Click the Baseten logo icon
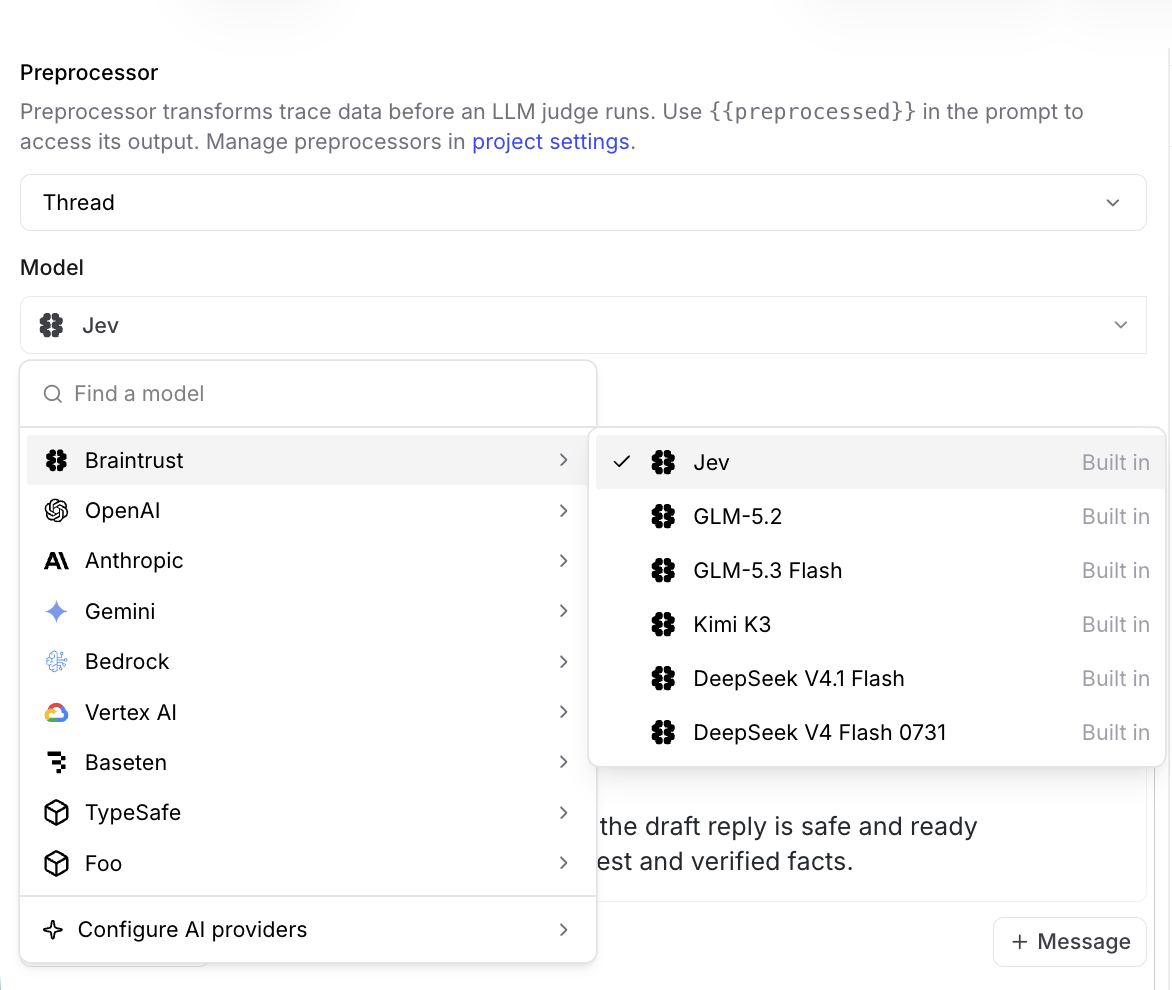 pos(57,762)
